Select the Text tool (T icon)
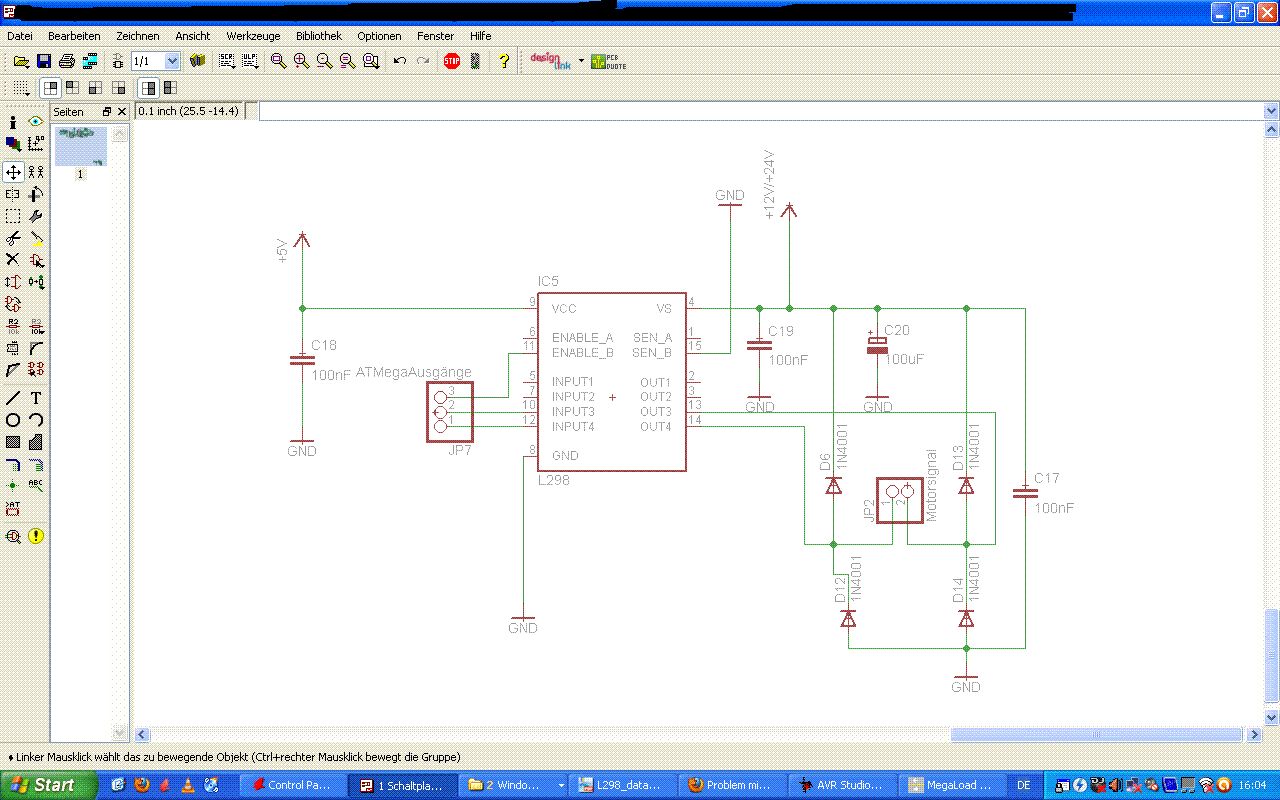 [36, 398]
